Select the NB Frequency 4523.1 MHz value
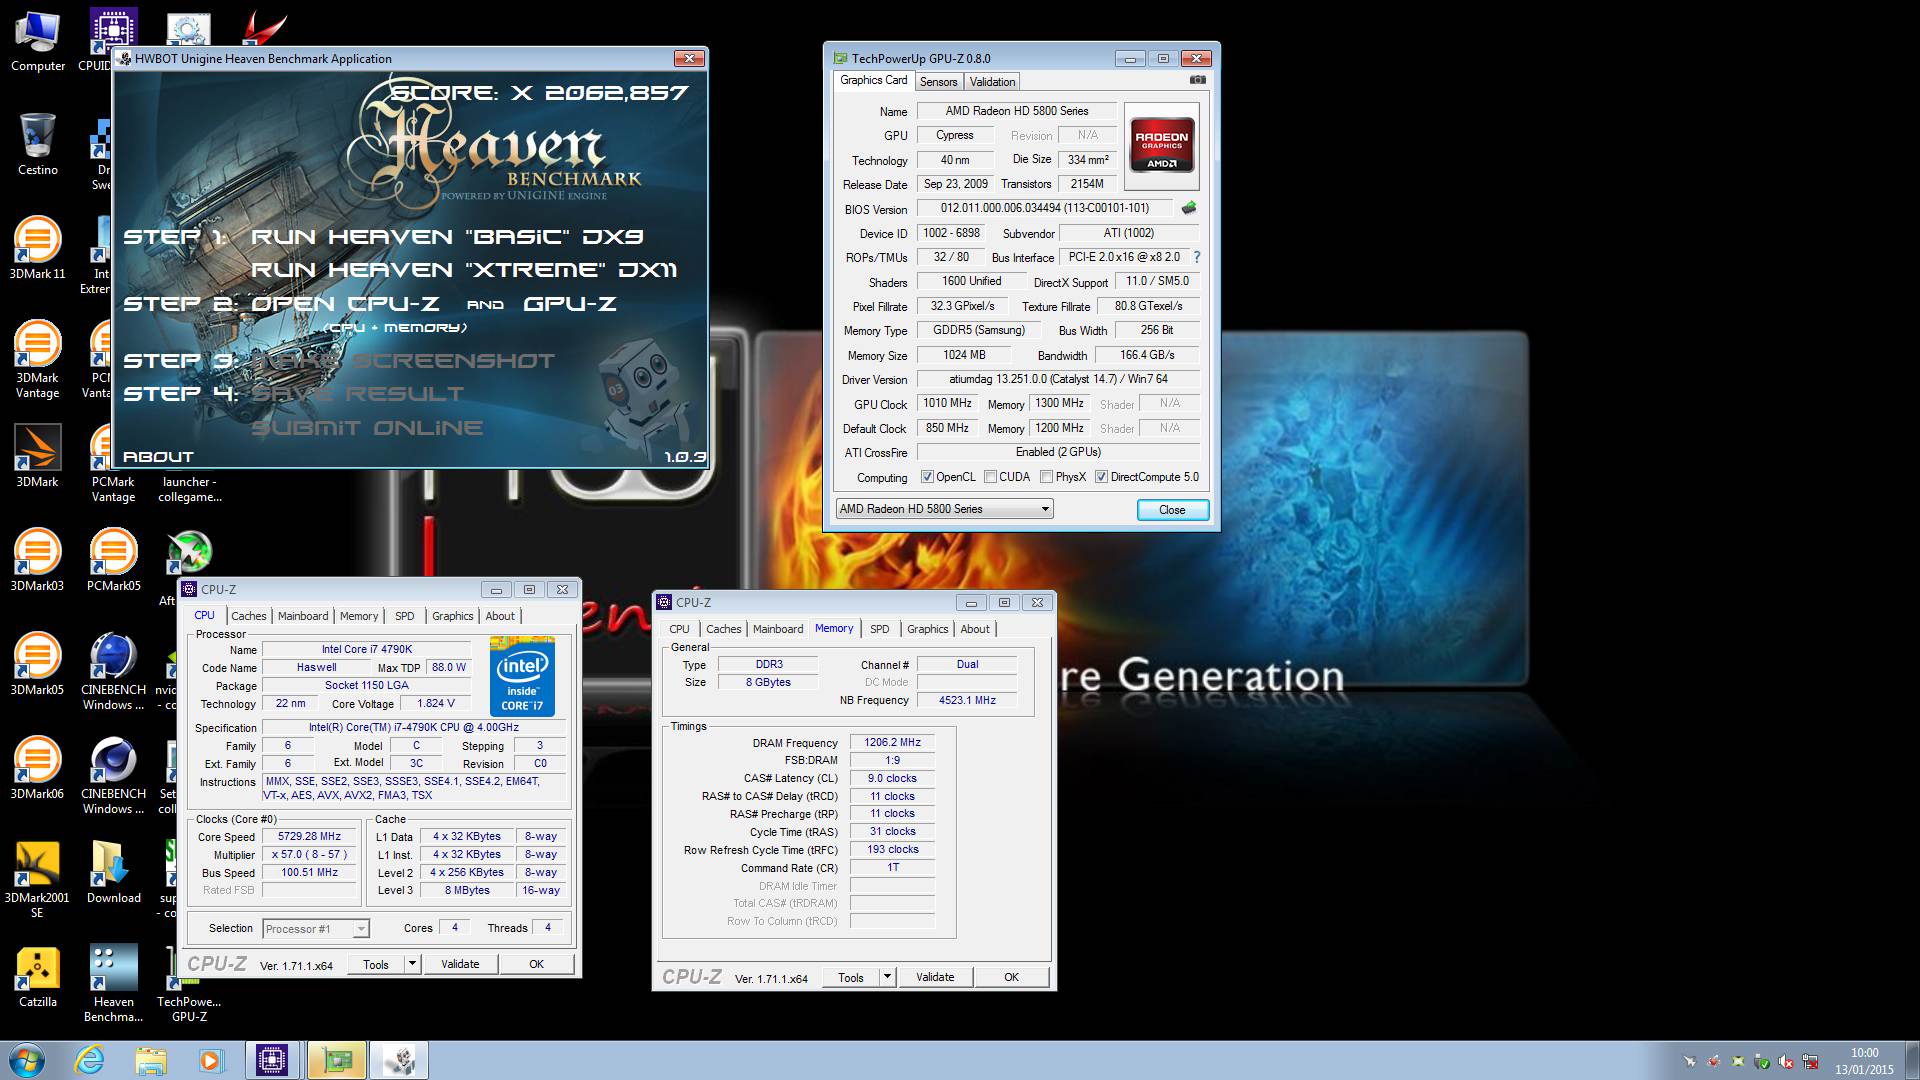 967,700
